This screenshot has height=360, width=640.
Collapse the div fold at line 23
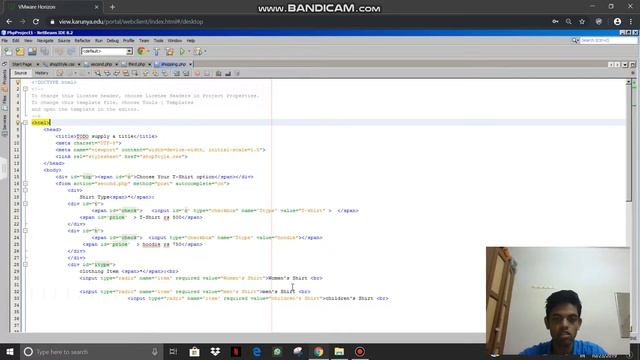[25, 231]
